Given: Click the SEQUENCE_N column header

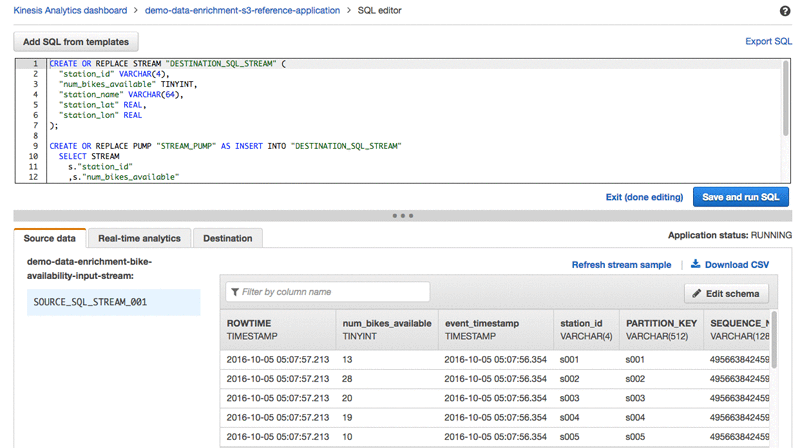Looking at the screenshot, I should tap(737, 330).
